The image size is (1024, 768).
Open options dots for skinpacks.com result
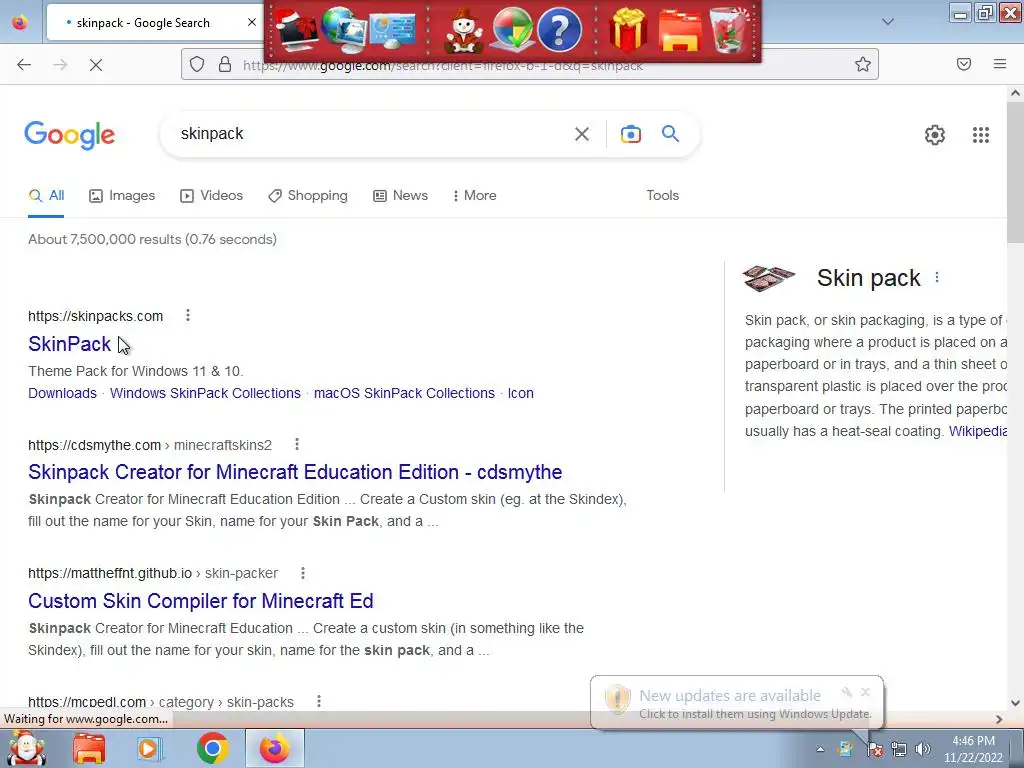pos(187,315)
